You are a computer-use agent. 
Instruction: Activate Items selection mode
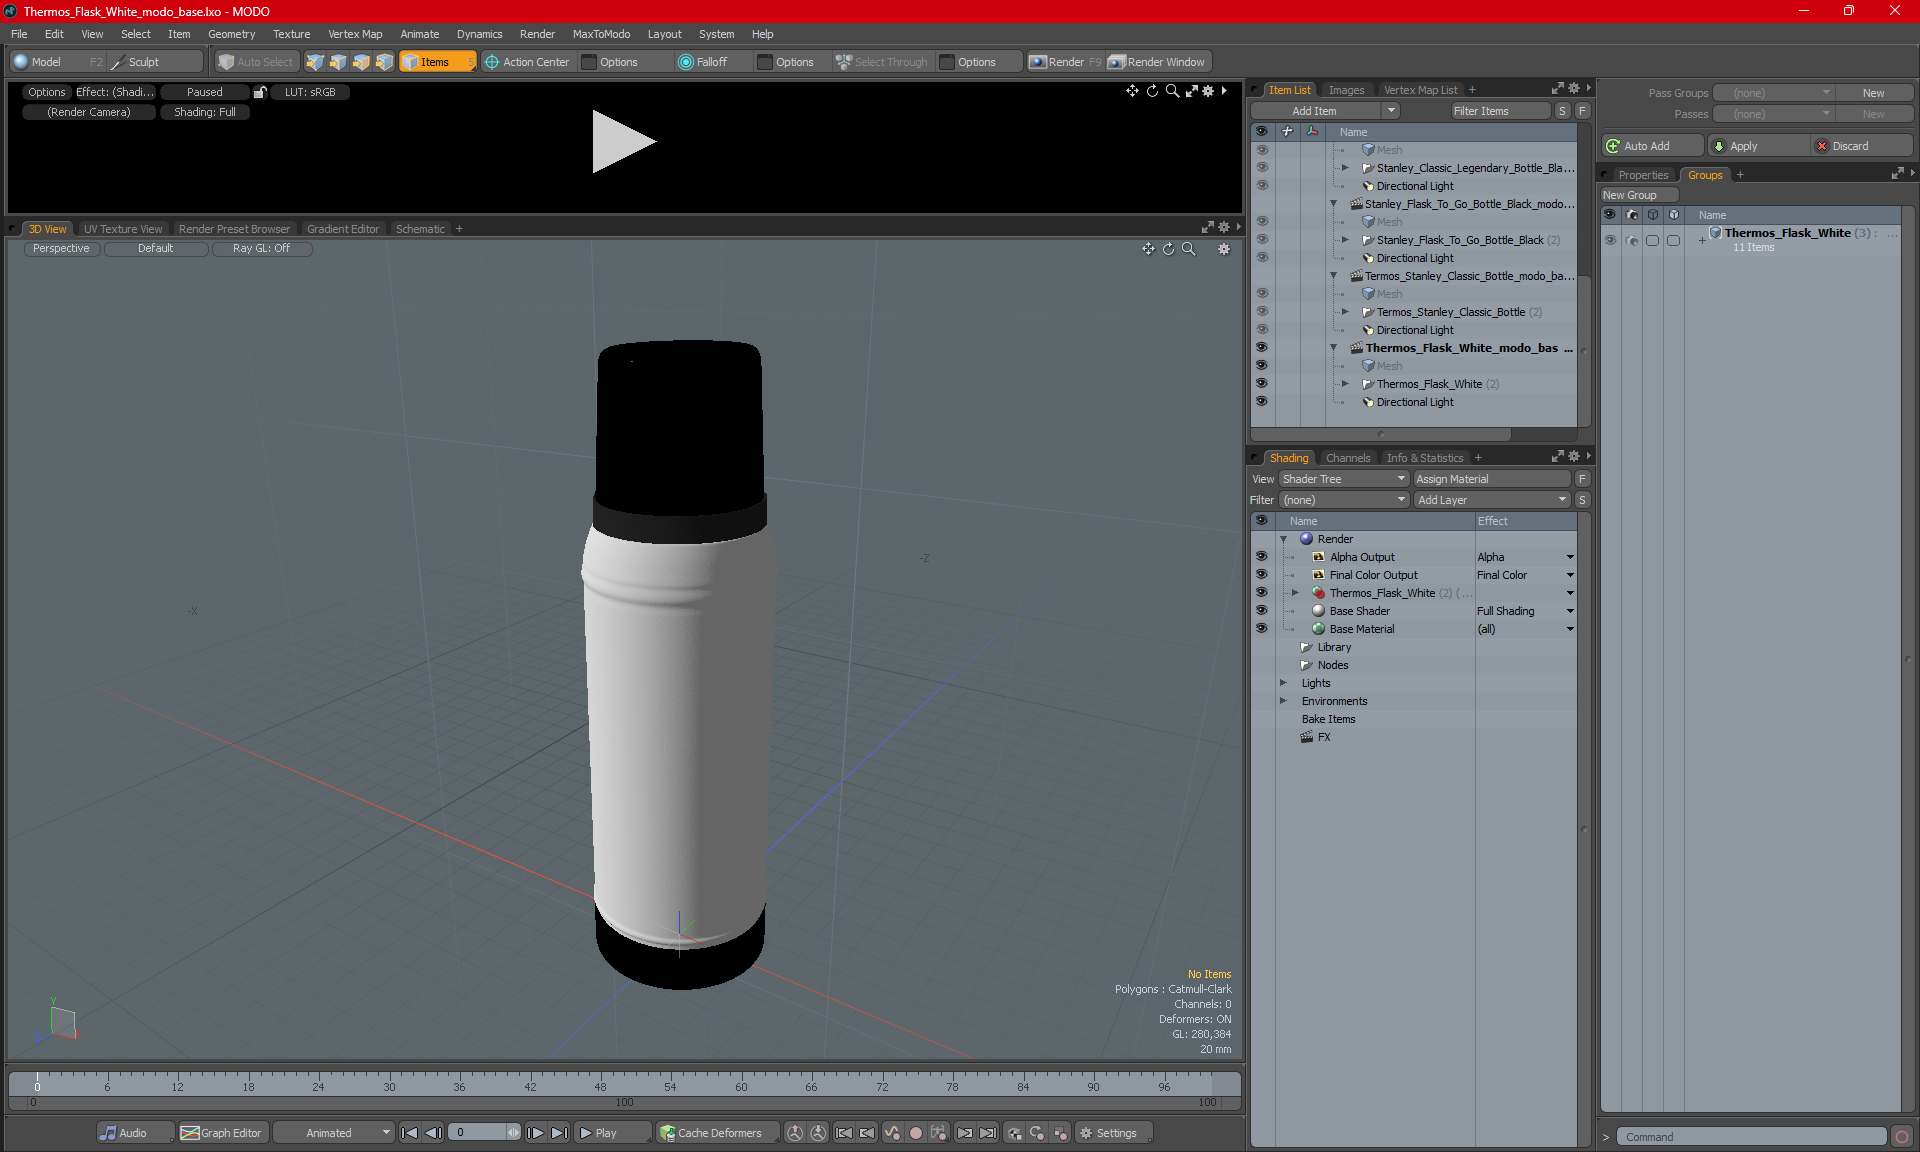click(437, 62)
